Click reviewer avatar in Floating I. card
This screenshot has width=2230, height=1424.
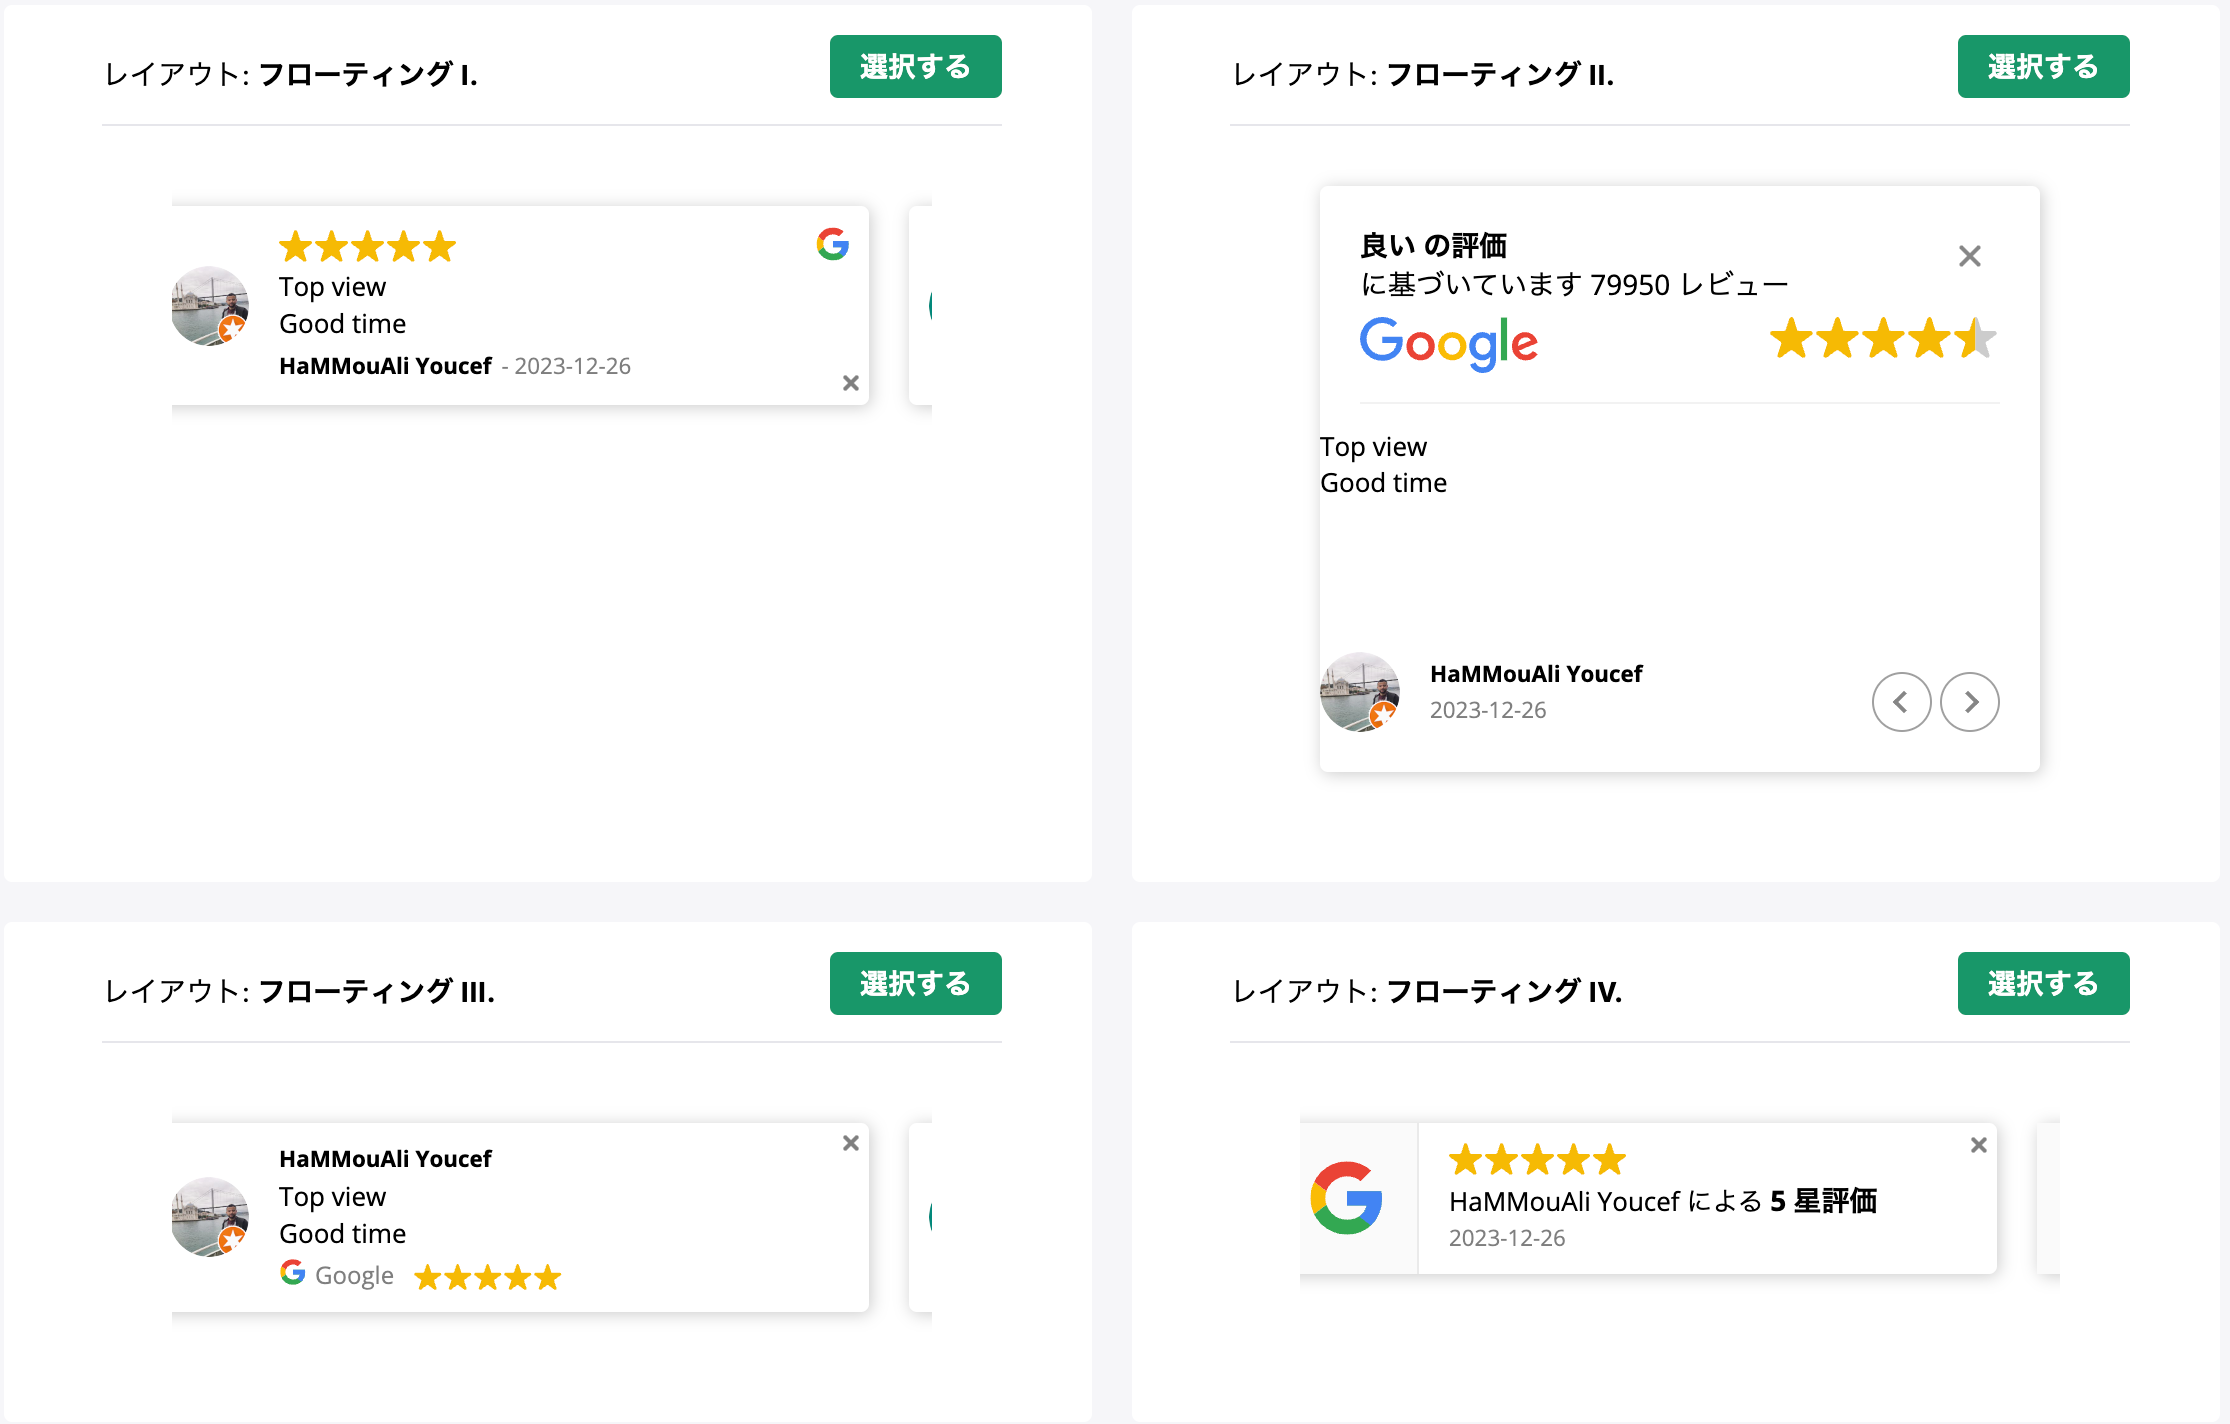click(x=210, y=306)
